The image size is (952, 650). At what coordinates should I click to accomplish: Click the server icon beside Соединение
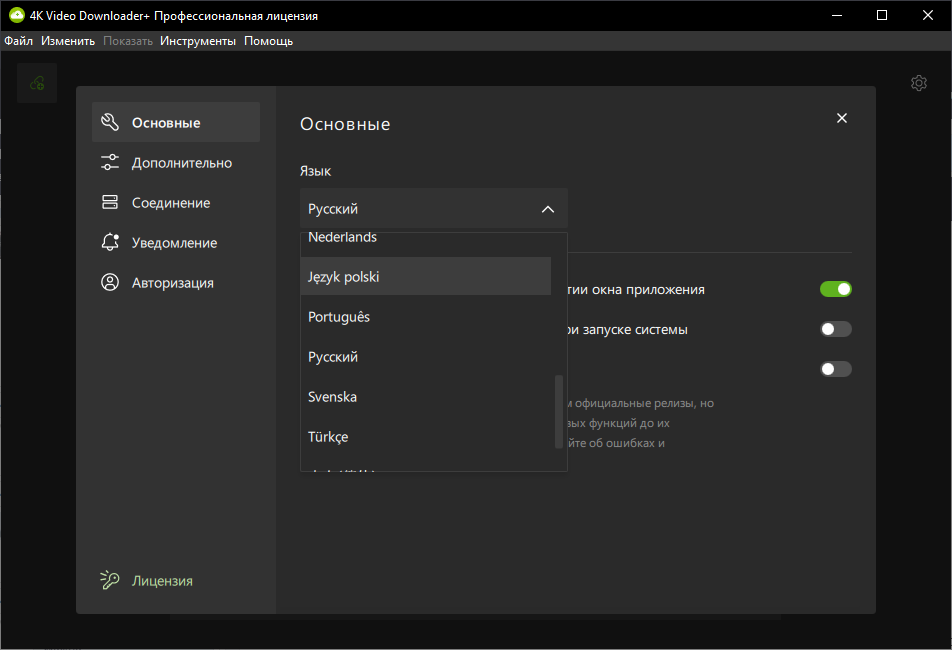point(110,202)
